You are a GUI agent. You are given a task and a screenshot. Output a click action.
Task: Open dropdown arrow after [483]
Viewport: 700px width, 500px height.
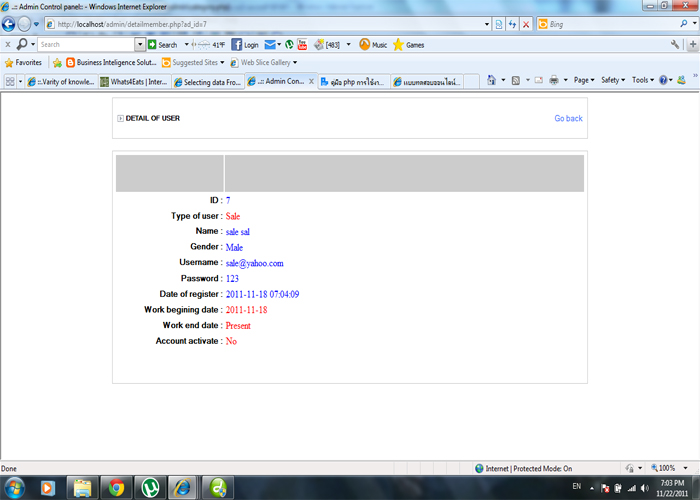(x=349, y=45)
